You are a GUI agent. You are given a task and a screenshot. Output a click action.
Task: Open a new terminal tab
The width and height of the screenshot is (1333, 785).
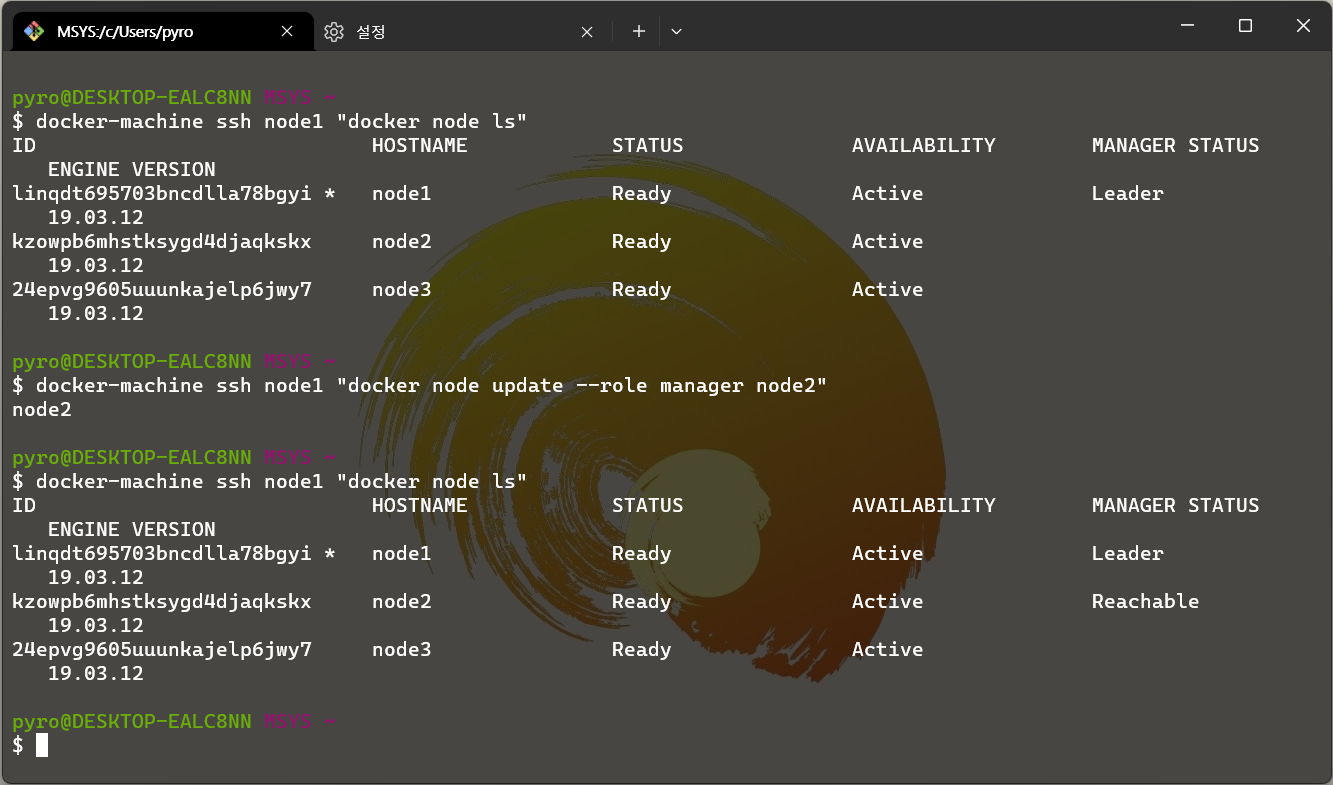[x=639, y=31]
